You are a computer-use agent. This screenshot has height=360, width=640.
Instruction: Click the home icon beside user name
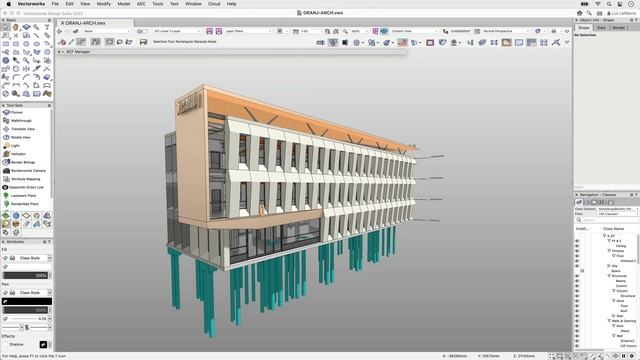(x=579, y=13)
